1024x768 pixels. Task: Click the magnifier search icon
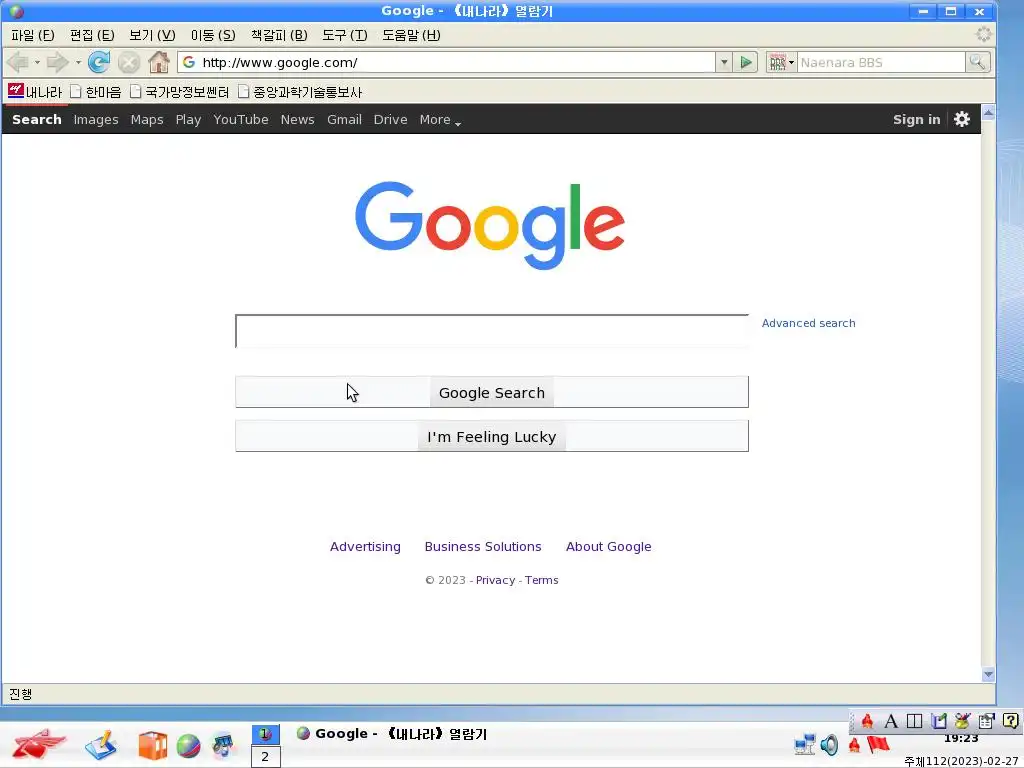click(978, 62)
